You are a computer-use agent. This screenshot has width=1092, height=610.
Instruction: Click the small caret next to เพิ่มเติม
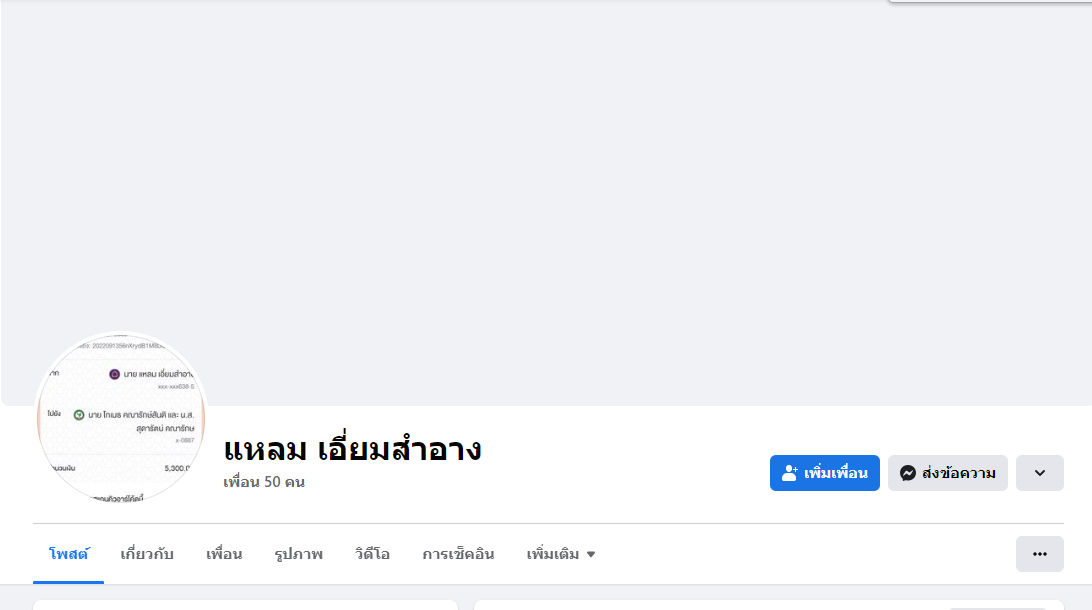591,555
